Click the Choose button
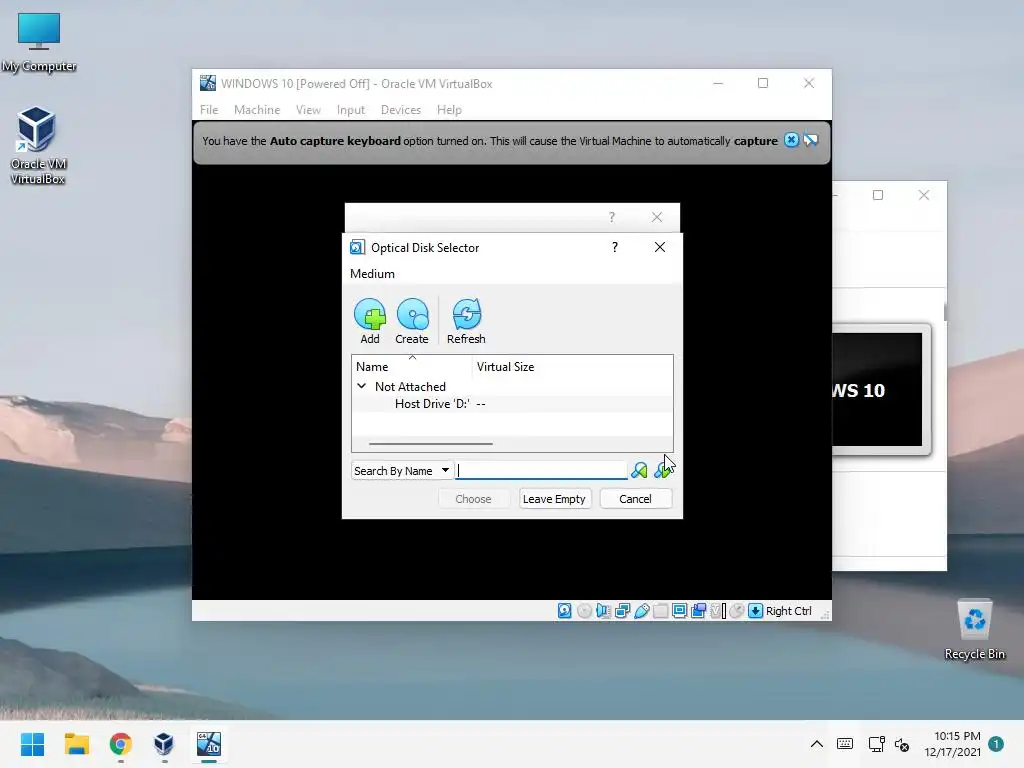 tap(473, 499)
